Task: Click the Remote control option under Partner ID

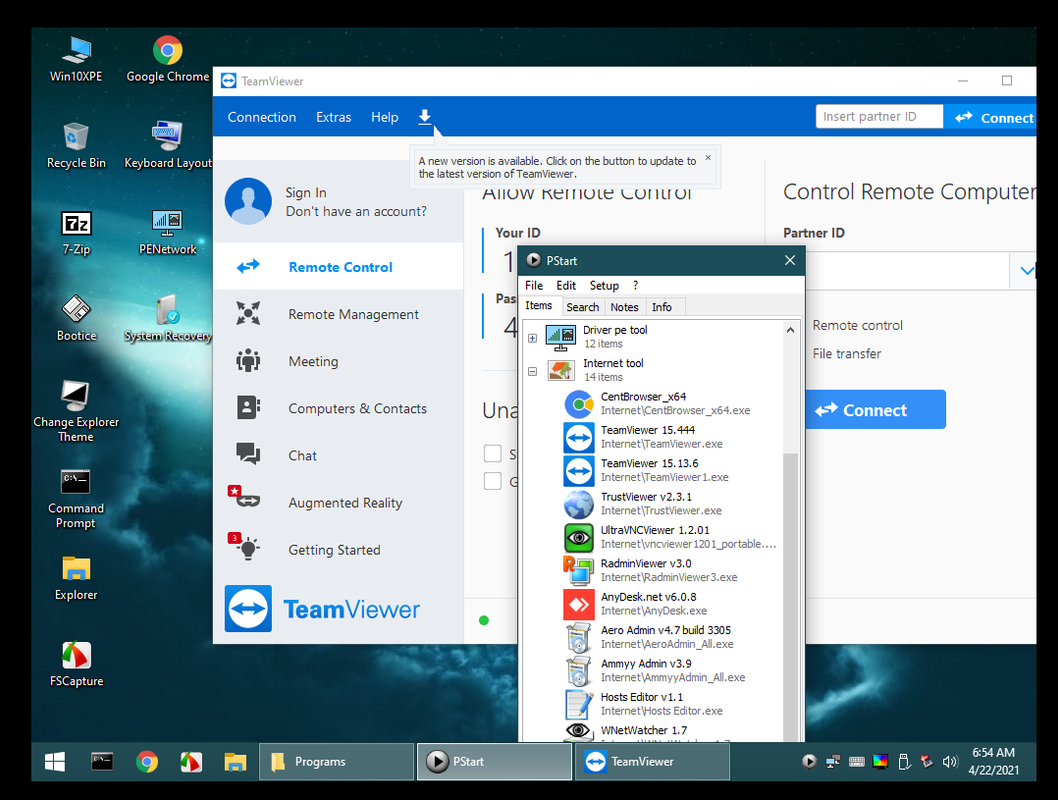Action: point(857,325)
